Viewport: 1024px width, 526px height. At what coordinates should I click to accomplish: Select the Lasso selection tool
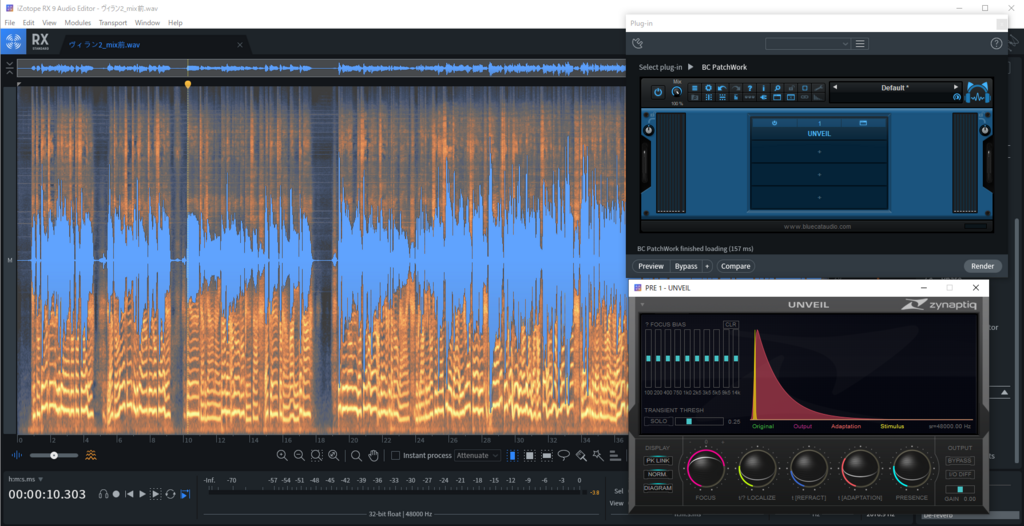click(x=564, y=455)
